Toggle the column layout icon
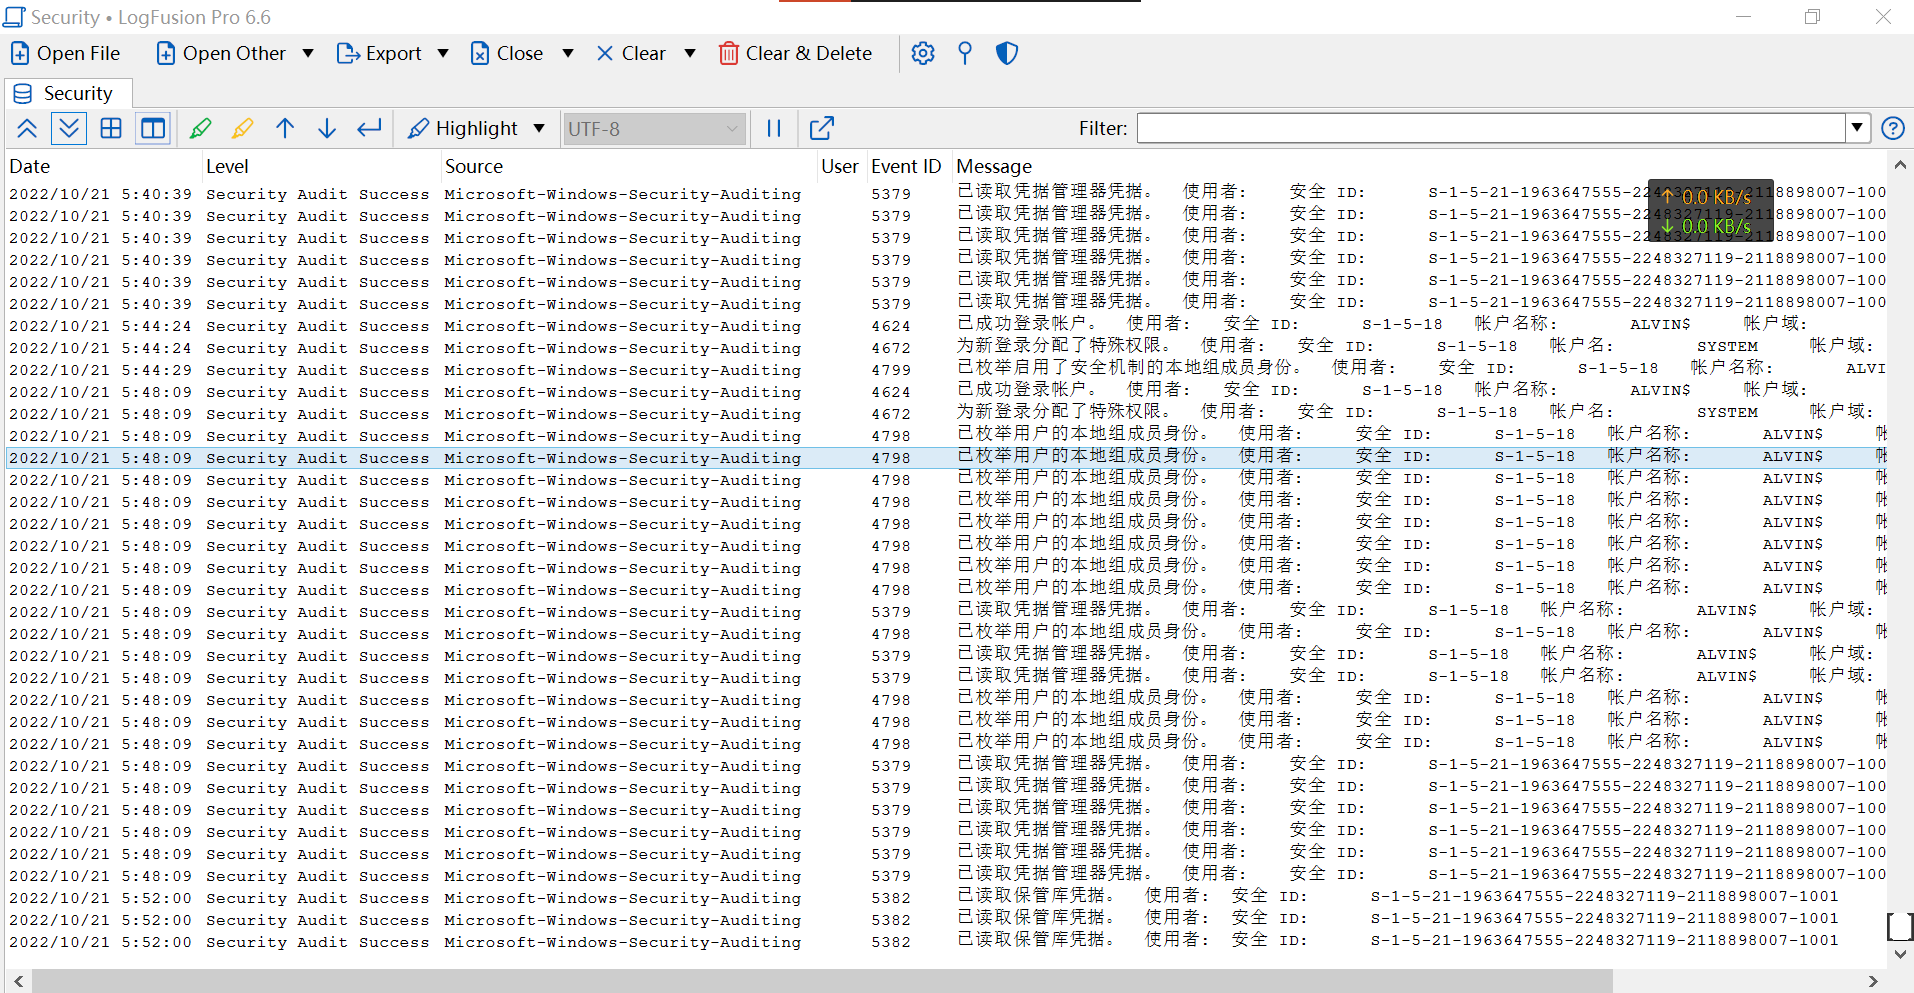Screen dimensions: 1914x993 (x=153, y=128)
